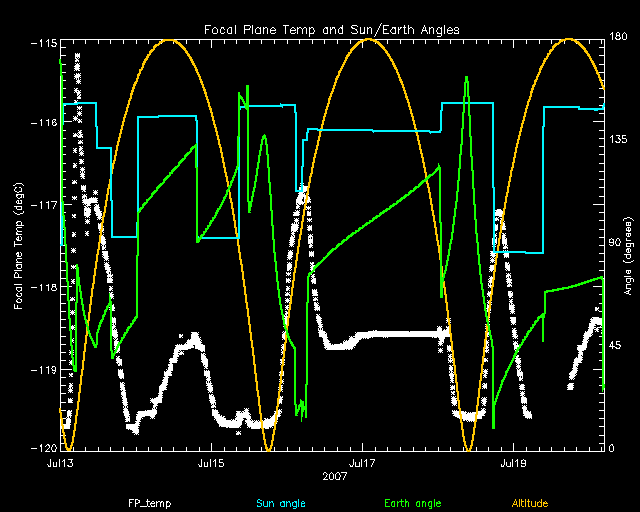Select the 135 angle tick label
The width and height of the screenshot is (640, 512).
point(620,141)
